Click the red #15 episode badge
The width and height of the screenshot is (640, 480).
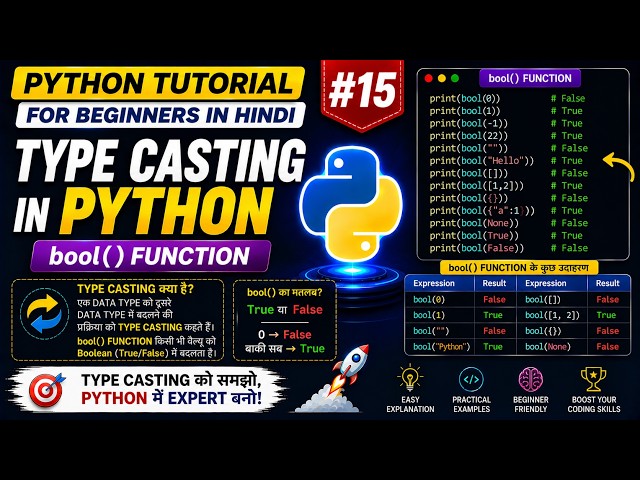(362, 94)
